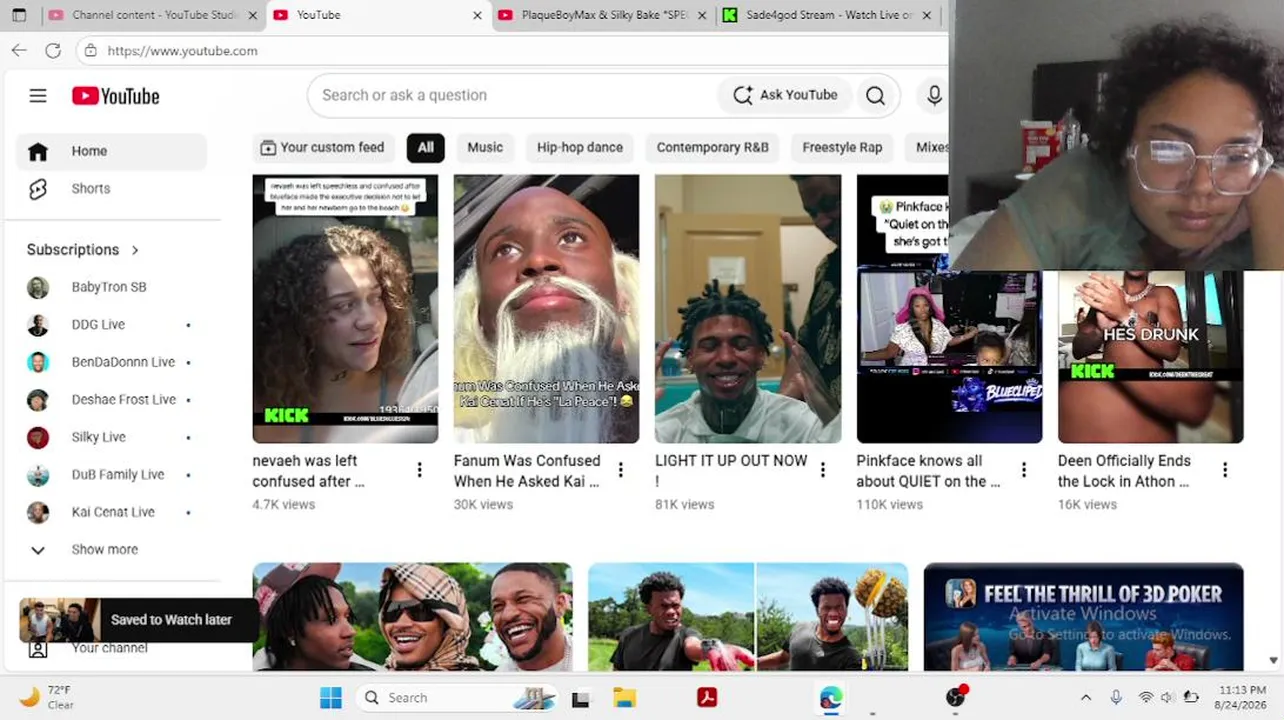Select the Contemporary R&B filter chip

point(713,147)
